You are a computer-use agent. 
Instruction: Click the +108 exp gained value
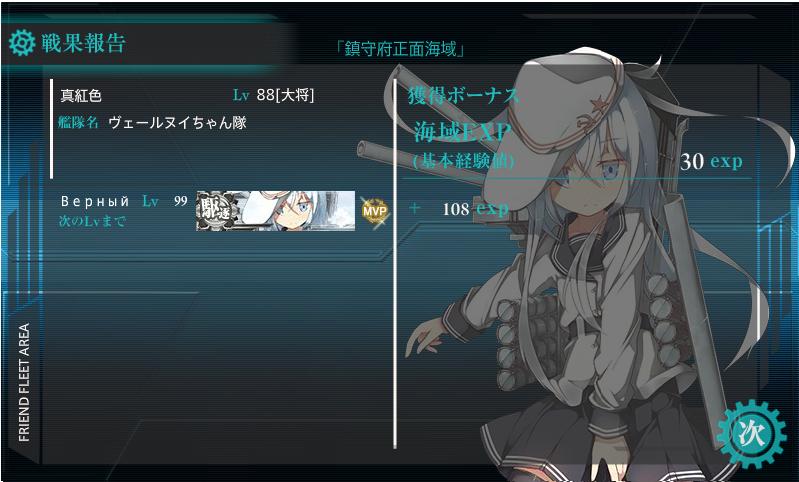[460, 208]
